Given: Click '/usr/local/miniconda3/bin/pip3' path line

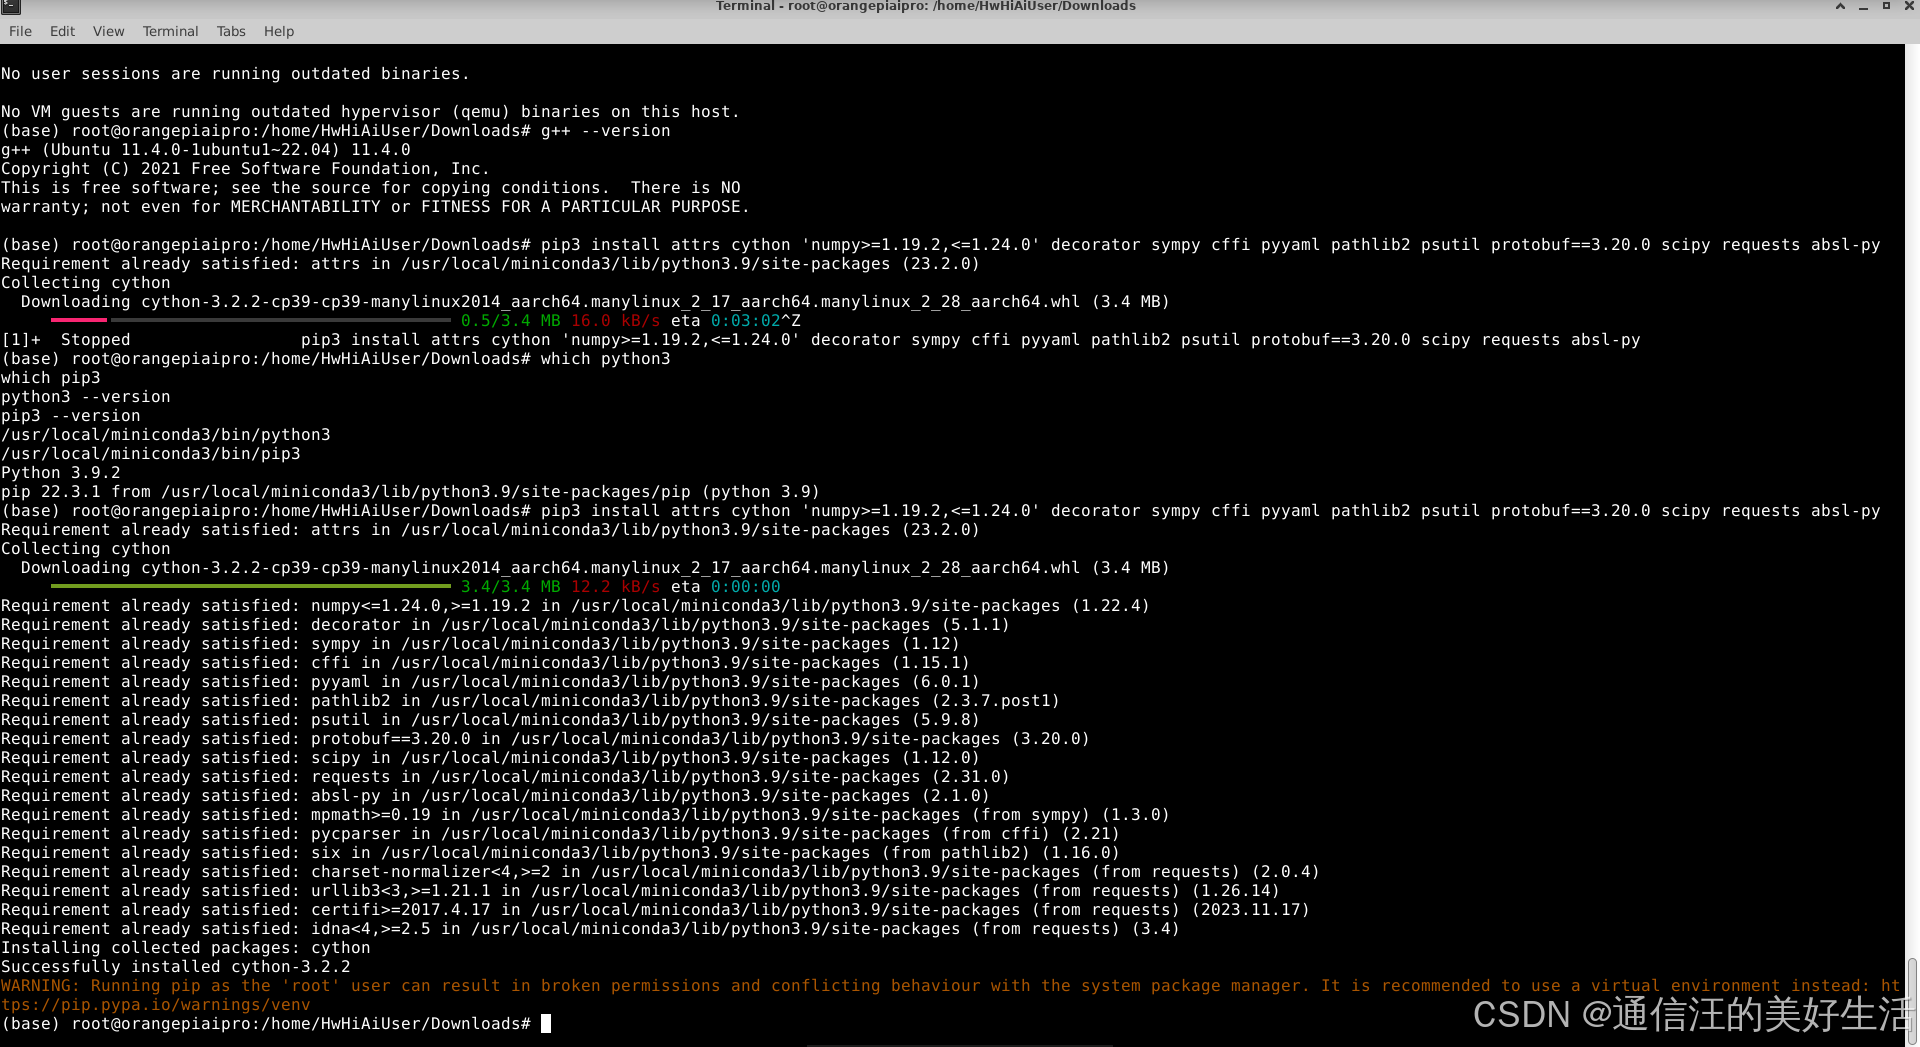Looking at the screenshot, I should (x=151, y=454).
